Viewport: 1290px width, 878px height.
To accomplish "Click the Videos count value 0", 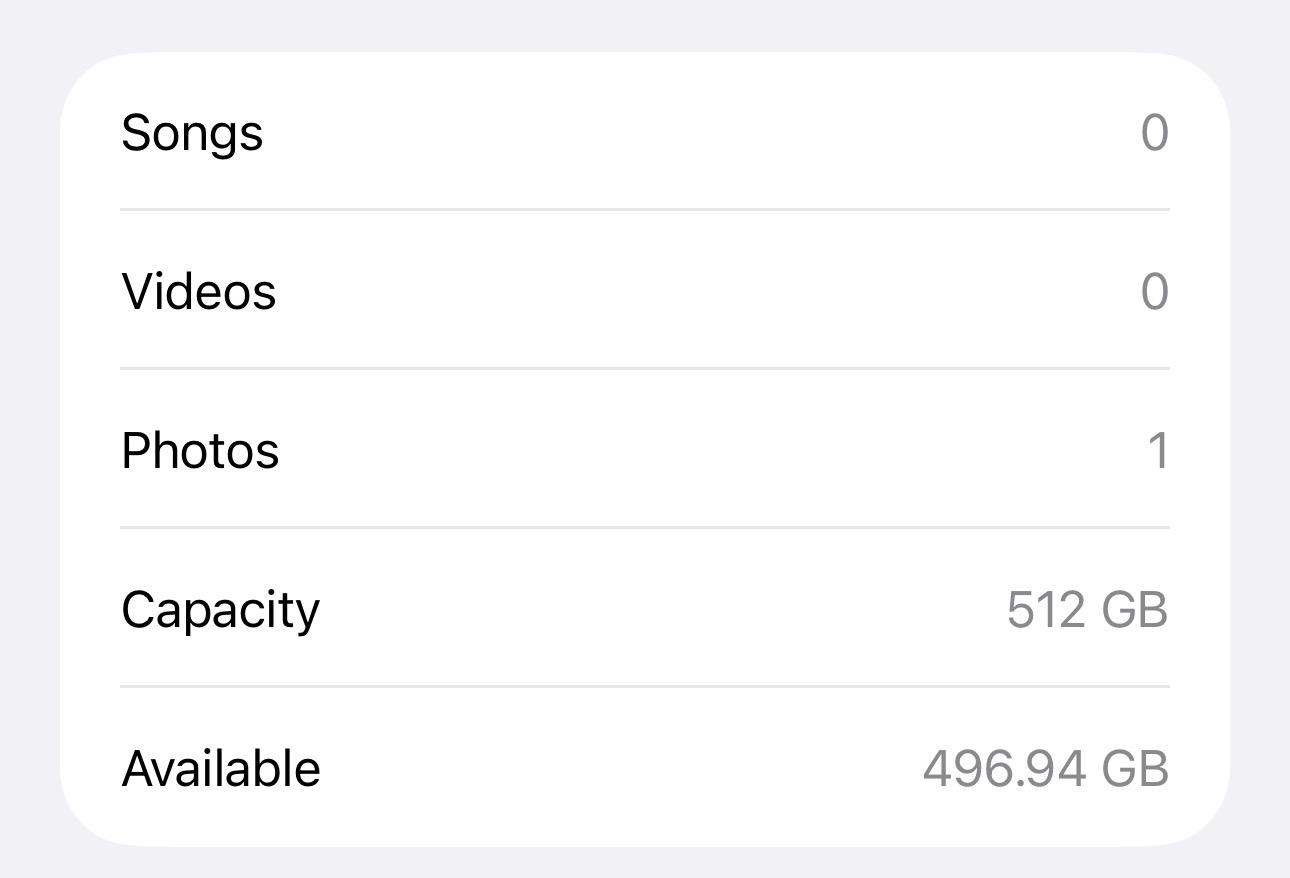I will (1154, 292).
